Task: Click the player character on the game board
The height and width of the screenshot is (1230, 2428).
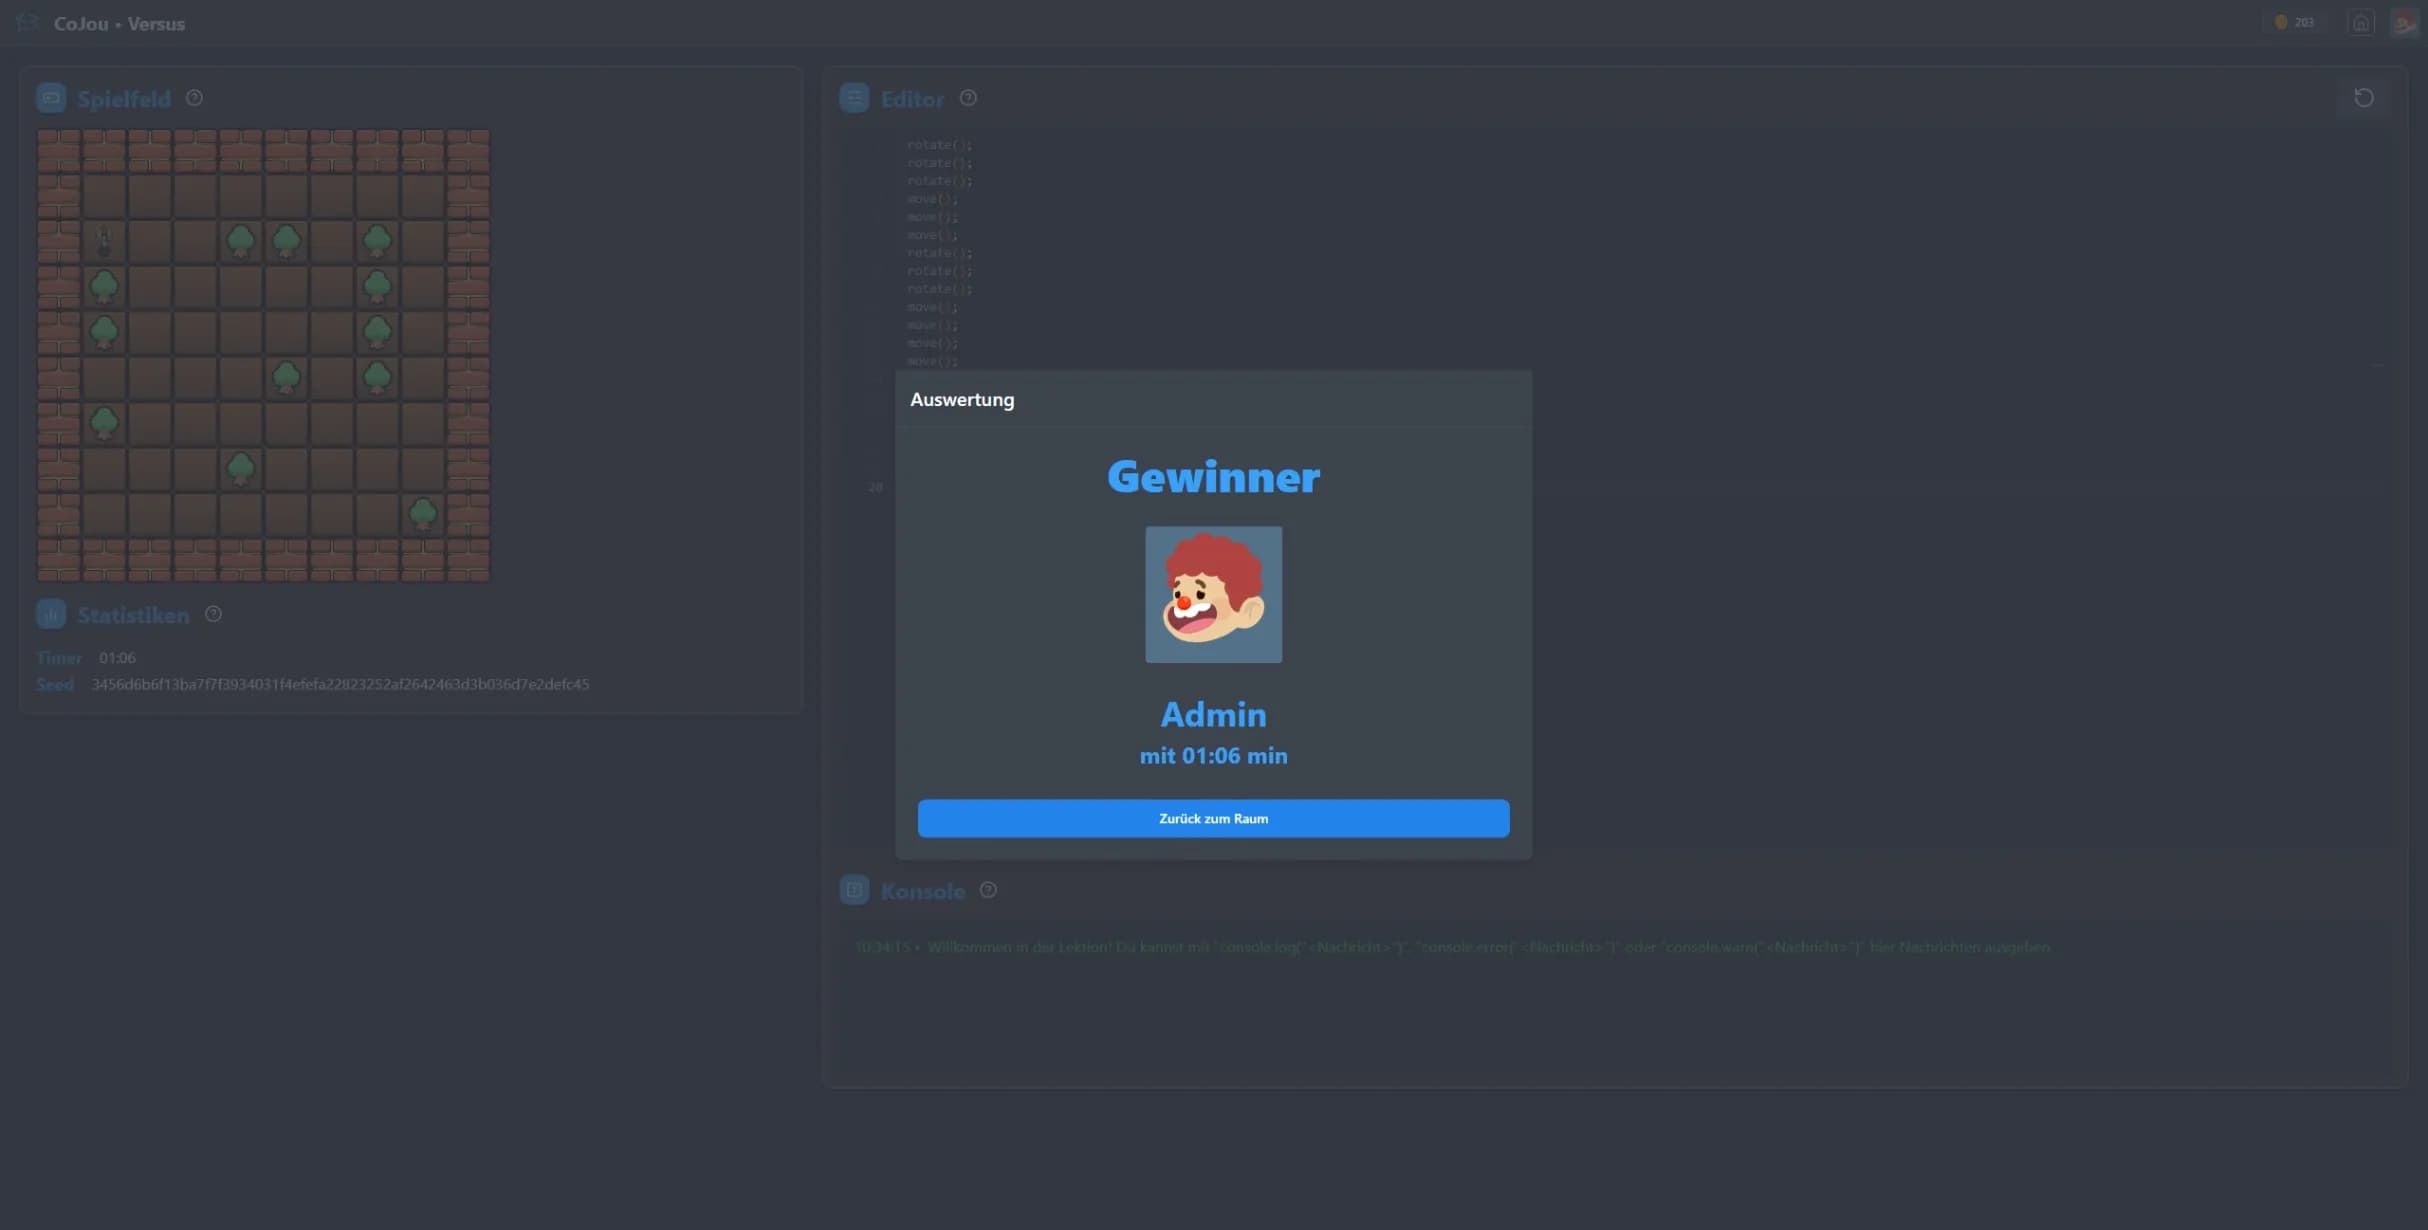Action: pyautogui.click(x=104, y=240)
